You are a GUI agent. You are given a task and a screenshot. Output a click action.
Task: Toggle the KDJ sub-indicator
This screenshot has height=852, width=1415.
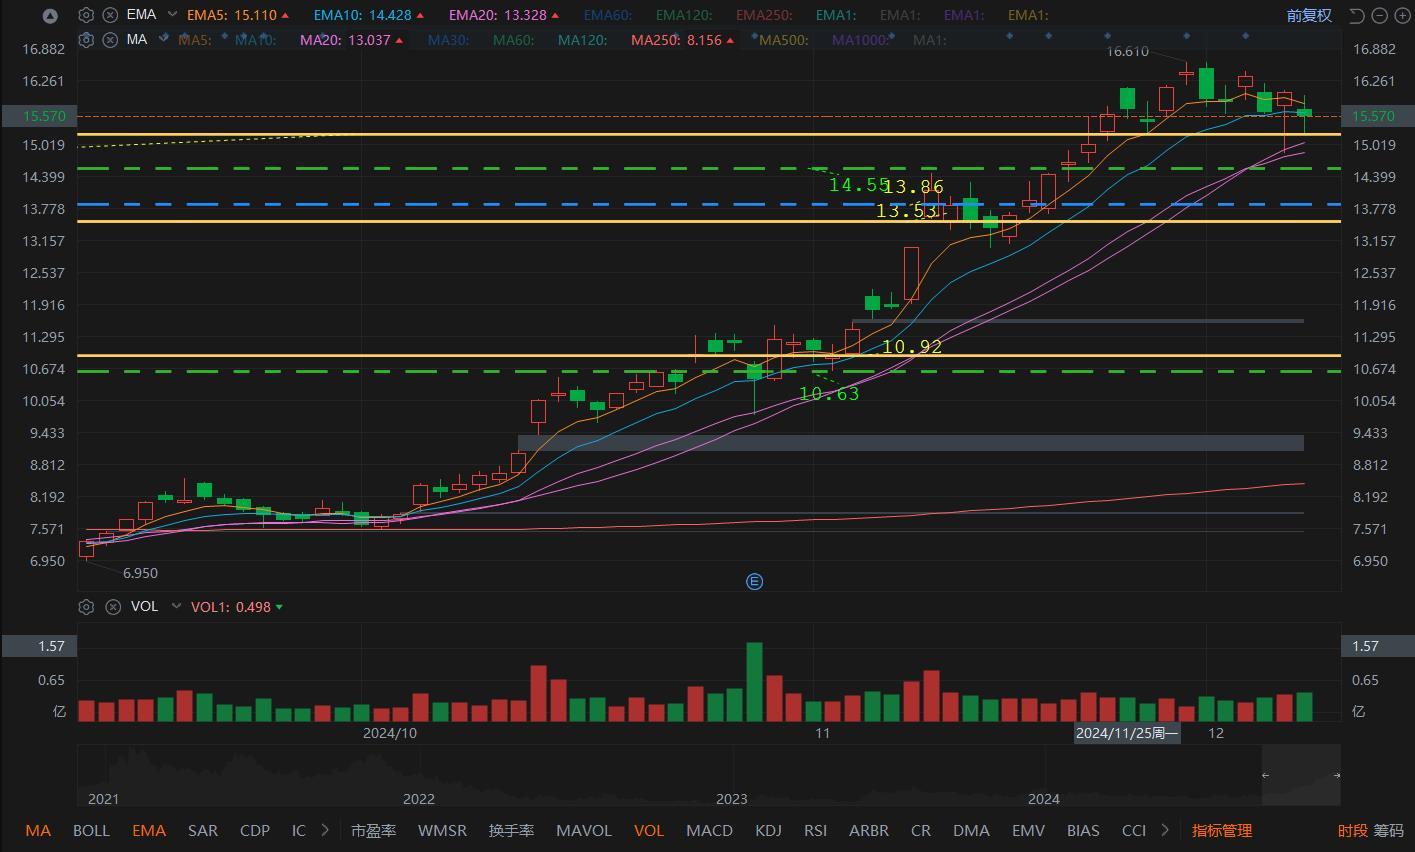(x=768, y=830)
